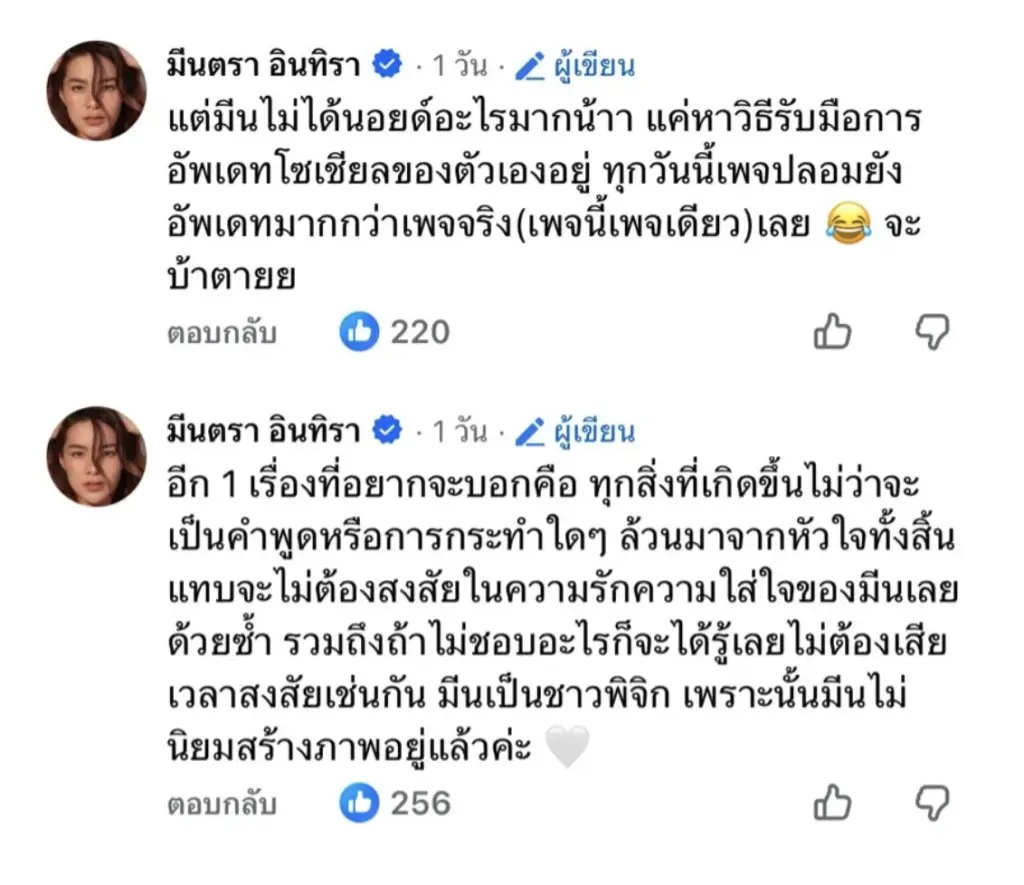The height and width of the screenshot is (885, 1024).
Task: Click the "1 วัน" timestamp on the top comment
Action: point(460,67)
